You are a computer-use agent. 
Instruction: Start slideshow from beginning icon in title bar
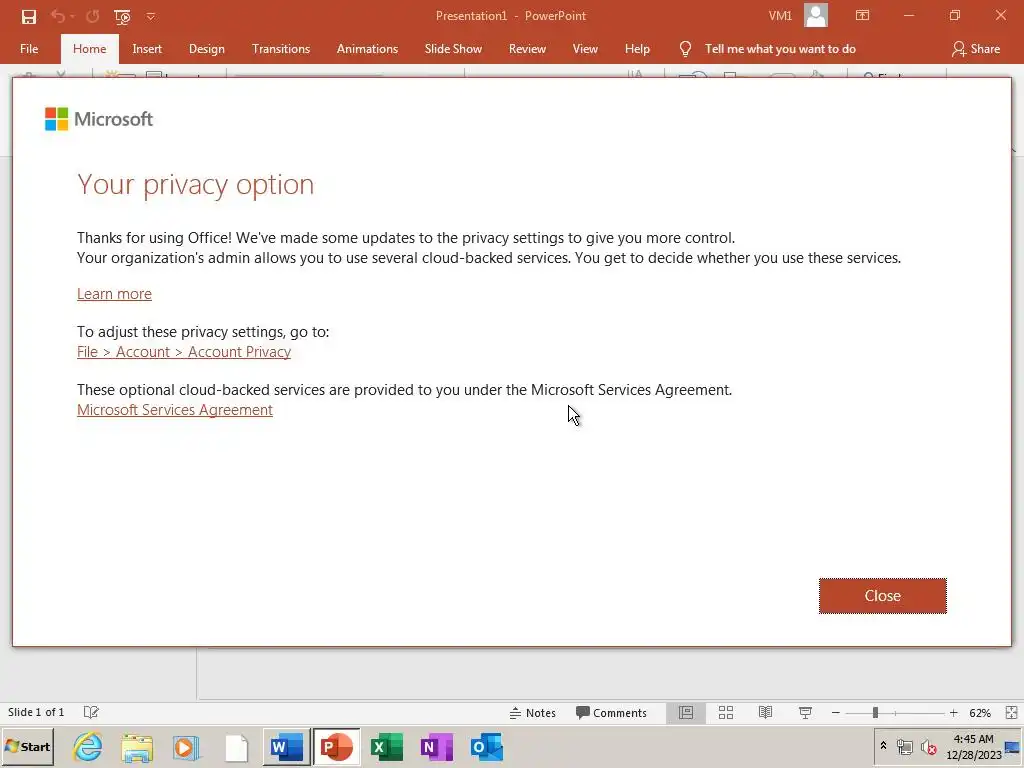(122, 16)
